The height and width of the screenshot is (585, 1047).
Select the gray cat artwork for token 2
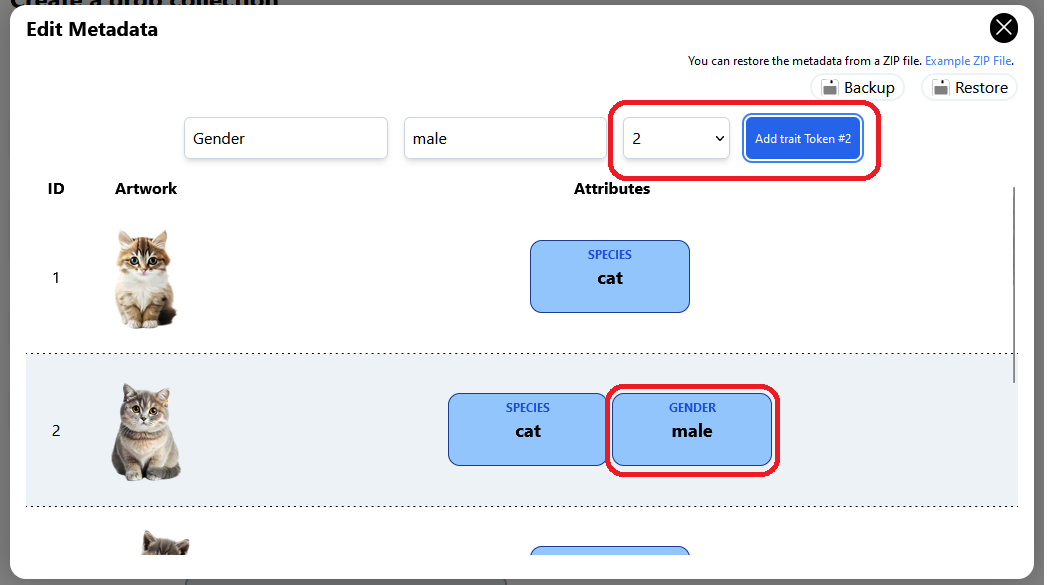click(x=146, y=431)
